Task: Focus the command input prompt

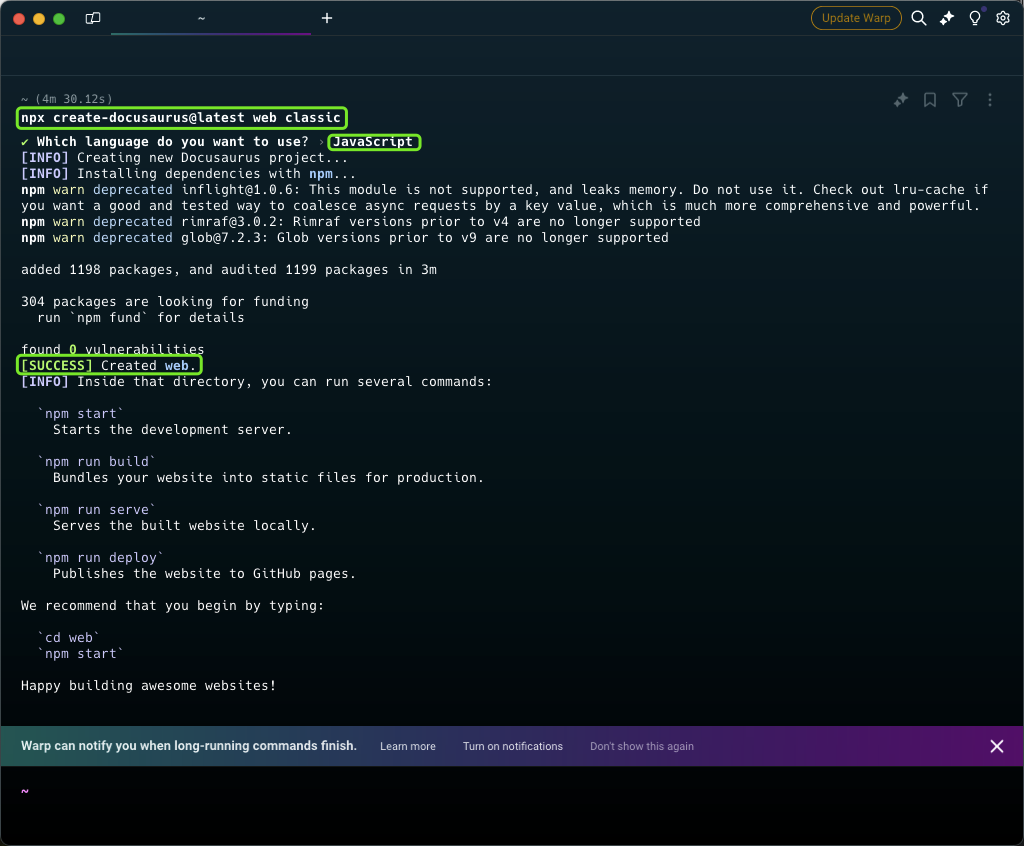Action: [x=500, y=791]
